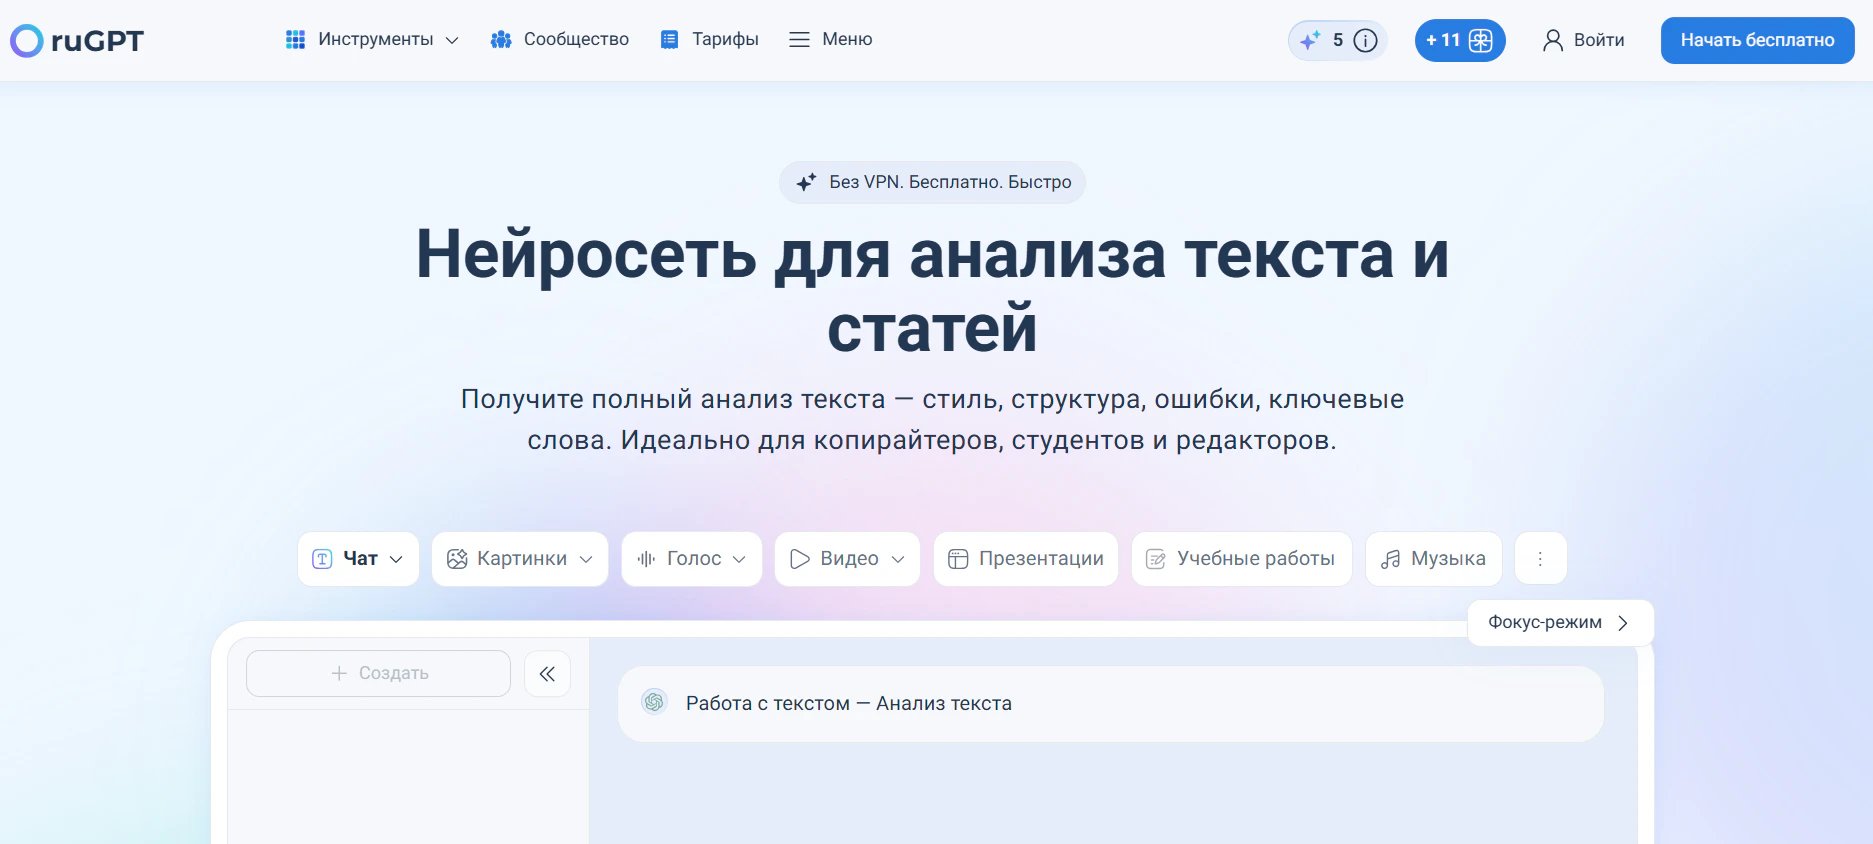Click the Чат text icon
The width and height of the screenshot is (1873, 844).
322,559
